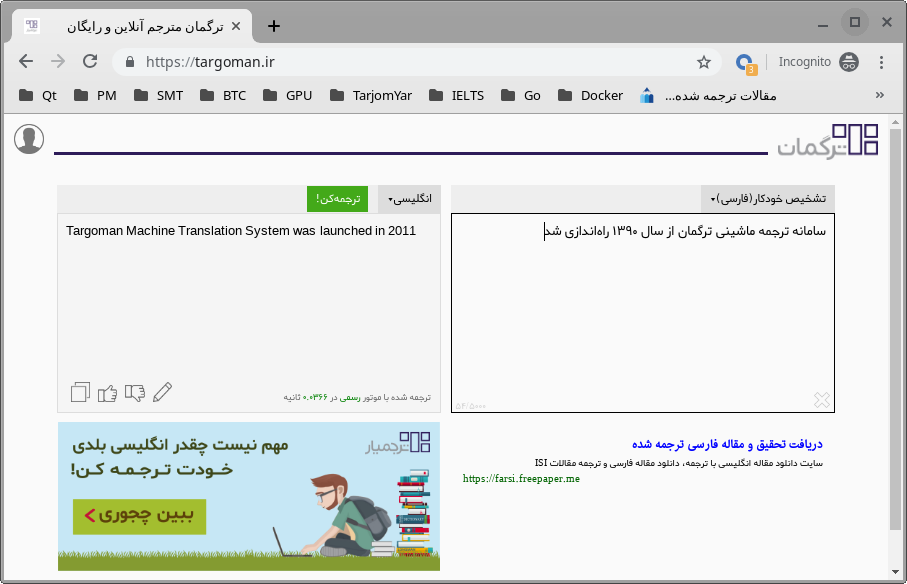Click the scrollbar up arrow

click(x=895, y=123)
